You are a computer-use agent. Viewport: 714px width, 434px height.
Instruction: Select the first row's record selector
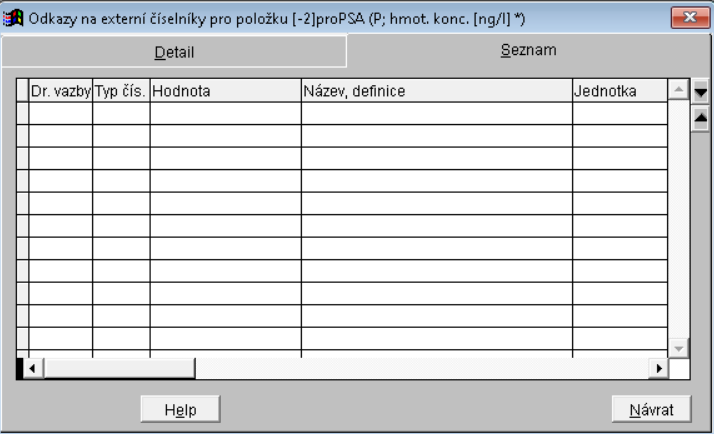23,113
